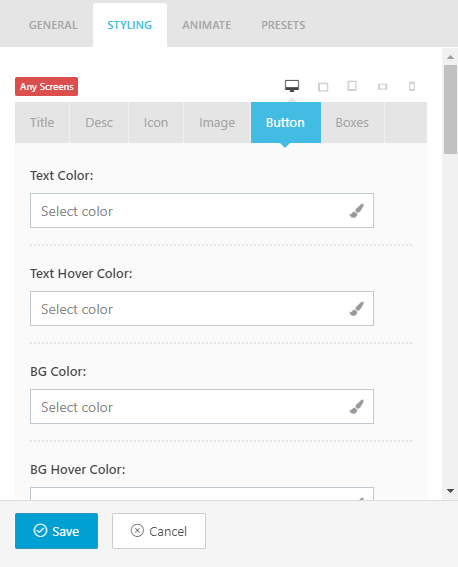
Task: Click the scrollbar down arrow
Action: click(x=450, y=491)
